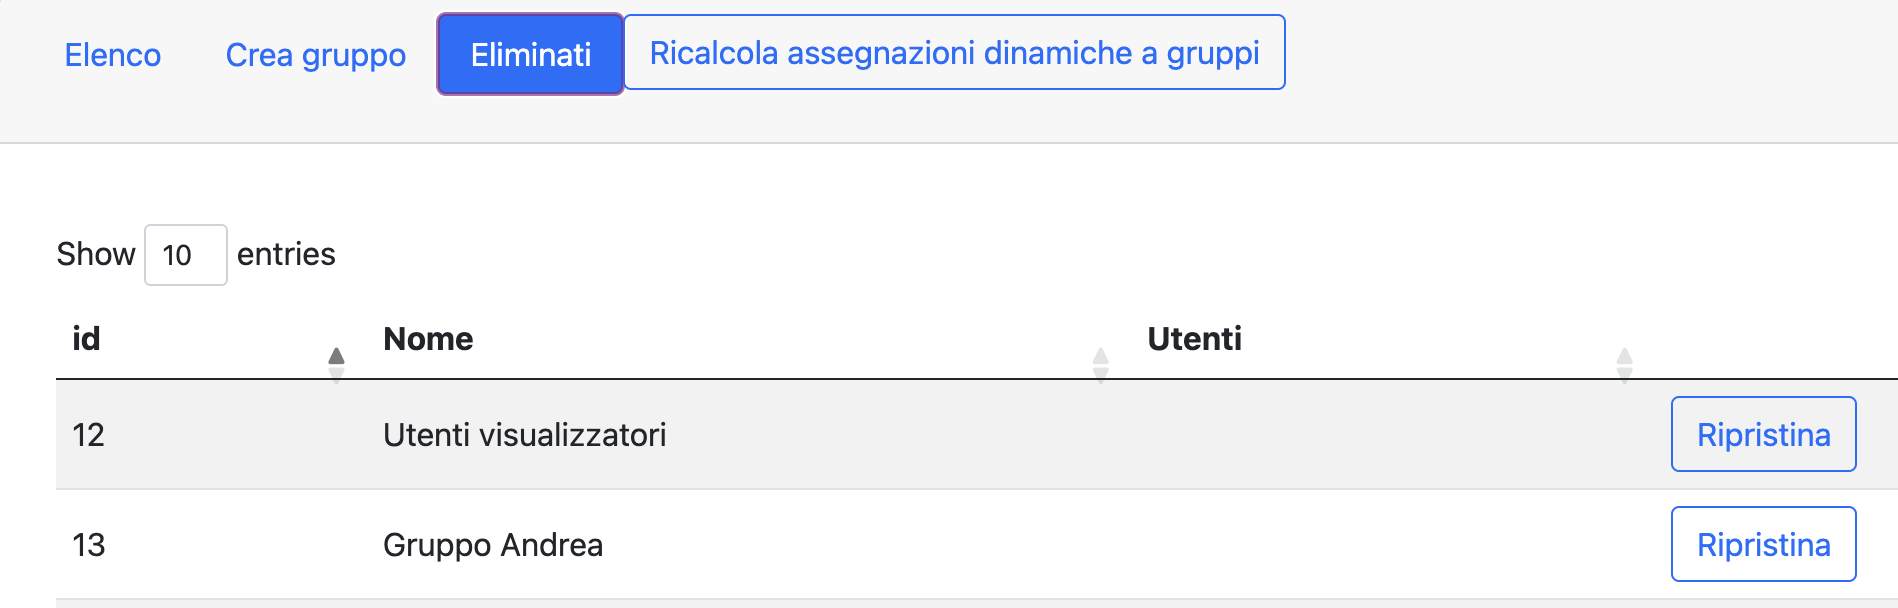
Task: Select the Eliminati tab
Action: point(529,53)
